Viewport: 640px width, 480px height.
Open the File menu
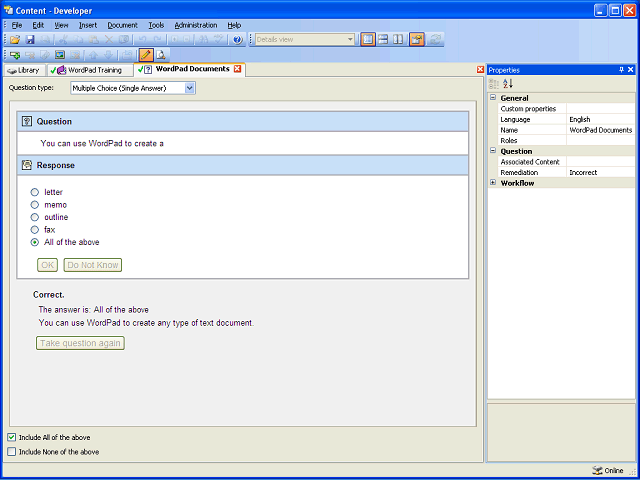pyautogui.click(x=17, y=25)
